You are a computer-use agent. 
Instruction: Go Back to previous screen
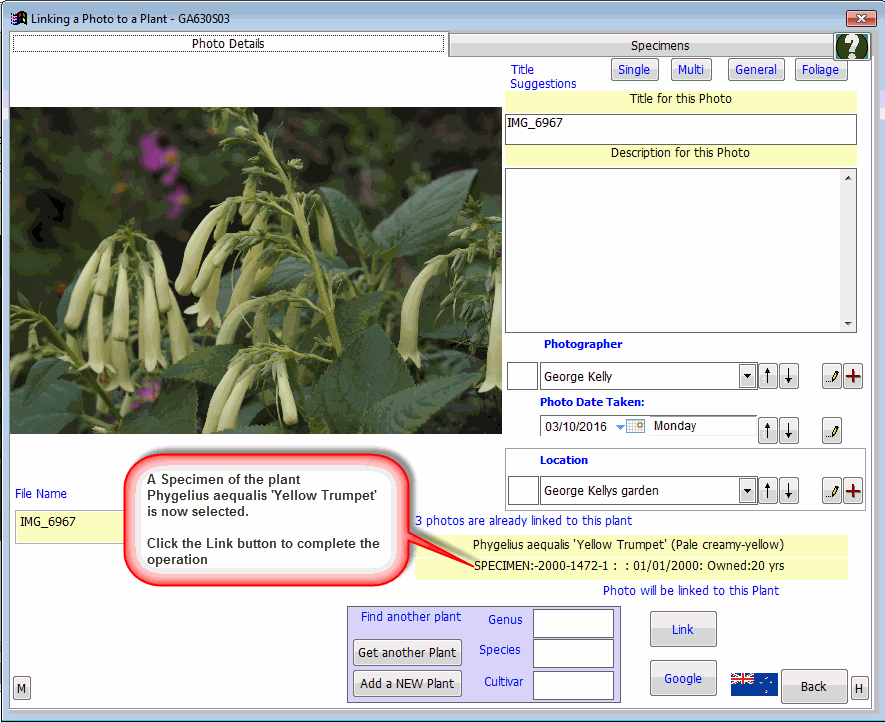pyautogui.click(x=814, y=686)
